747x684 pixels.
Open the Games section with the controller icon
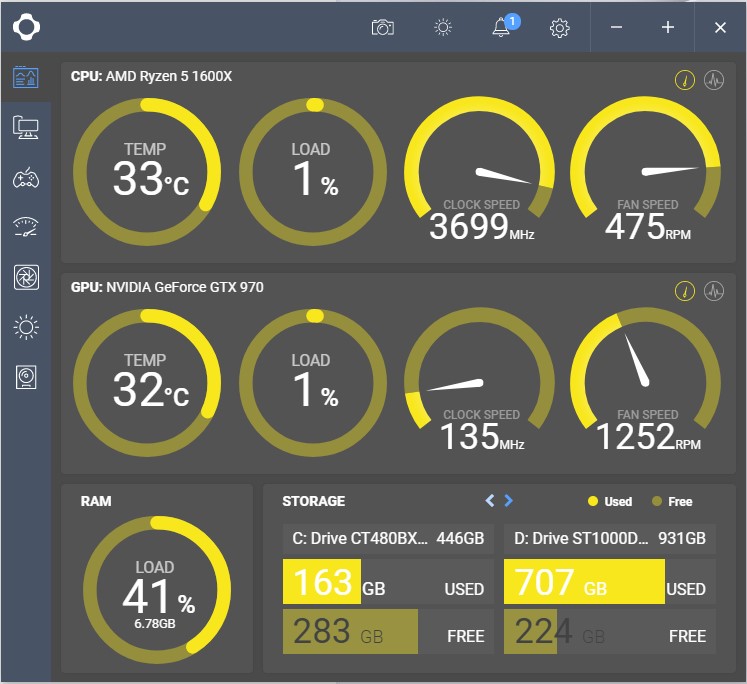(x=26, y=178)
